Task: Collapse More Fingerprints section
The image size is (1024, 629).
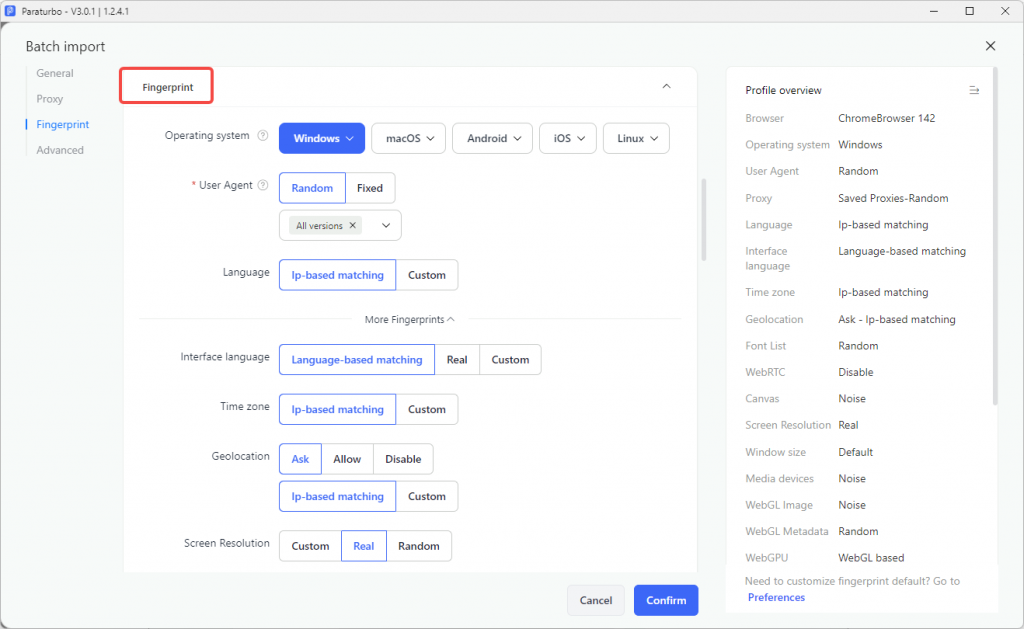Action: click(409, 319)
